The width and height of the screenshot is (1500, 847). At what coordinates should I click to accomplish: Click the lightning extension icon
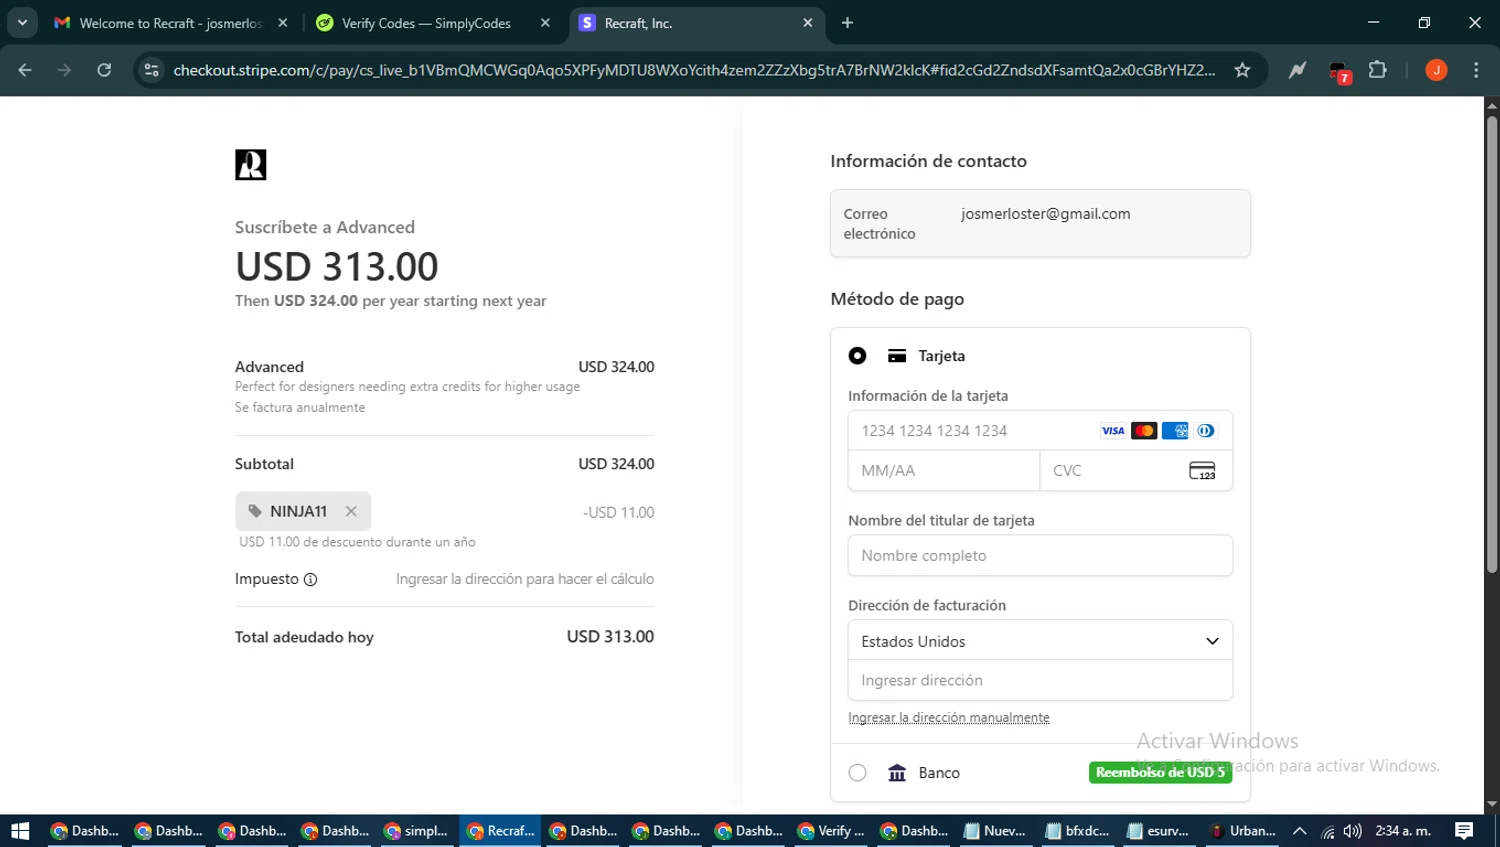tap(1297, 70)
